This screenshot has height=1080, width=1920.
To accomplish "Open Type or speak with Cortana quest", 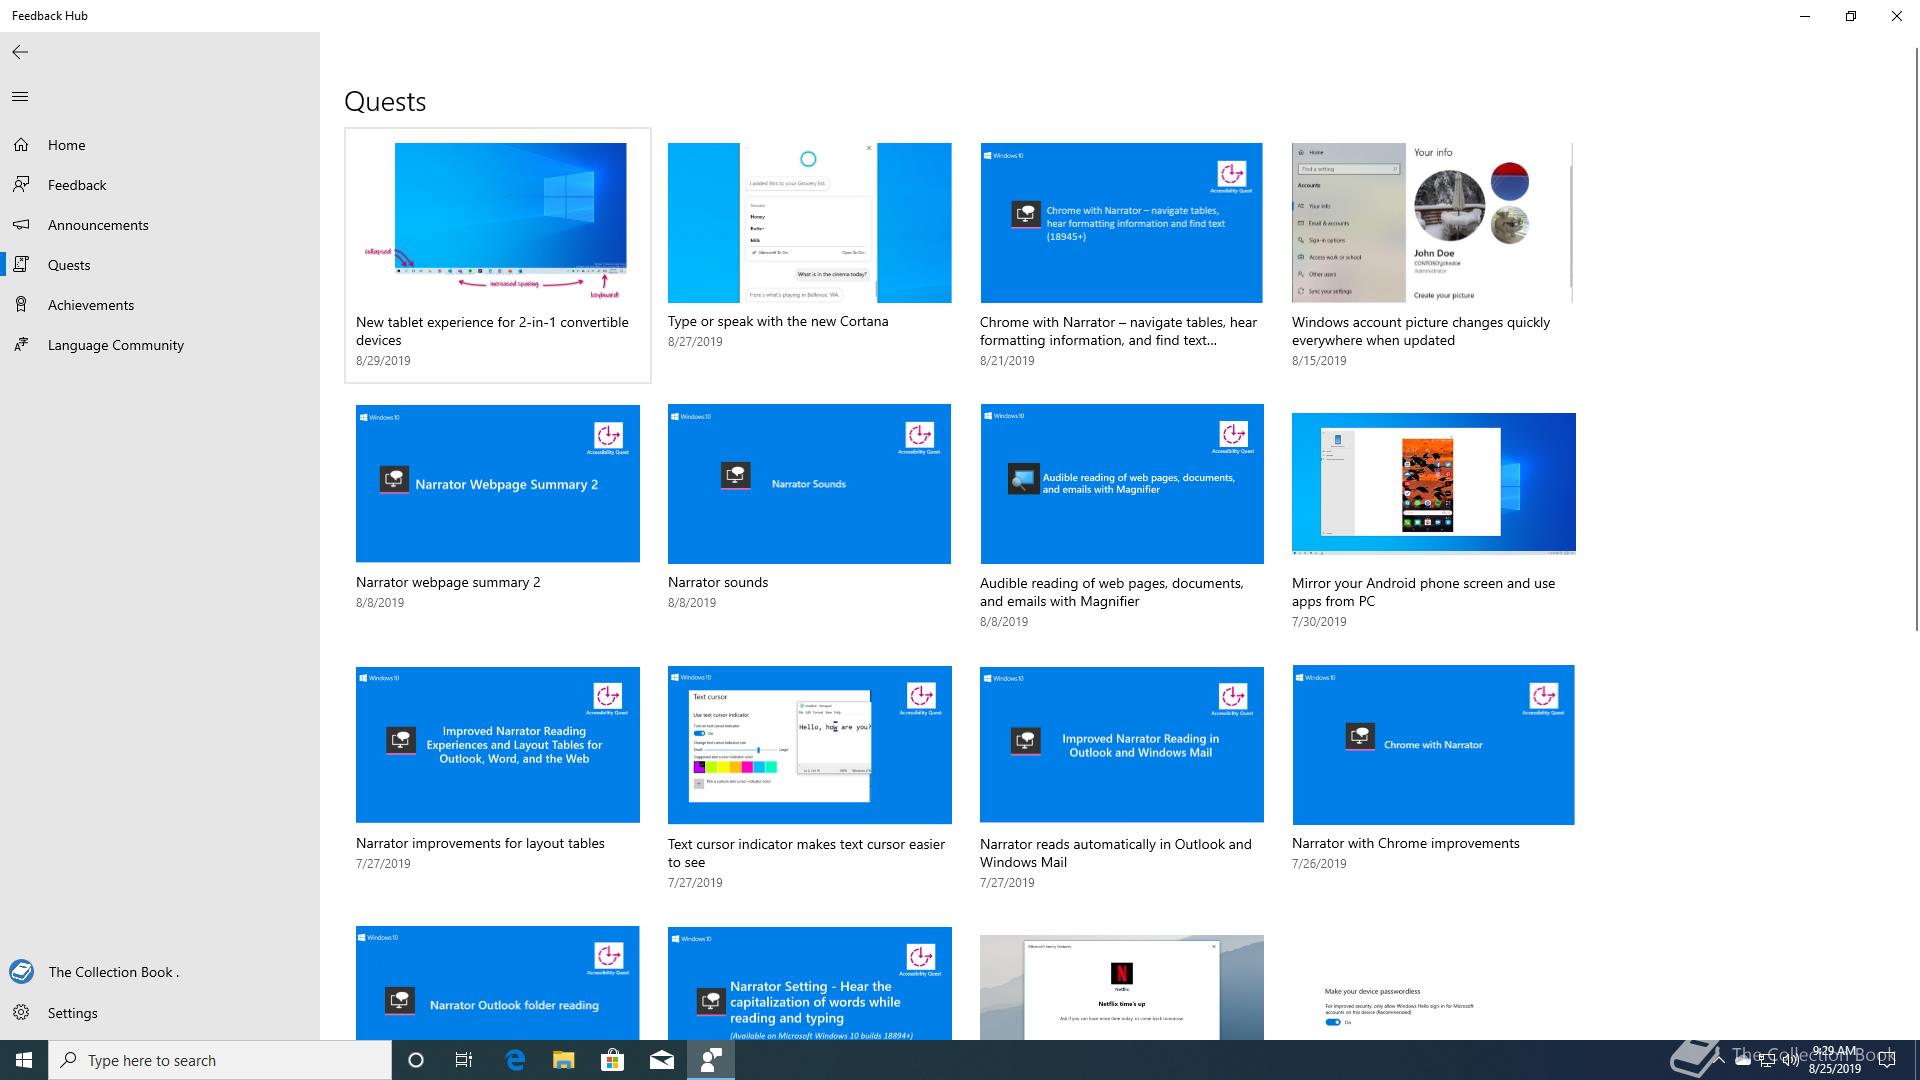I will 809,222.
